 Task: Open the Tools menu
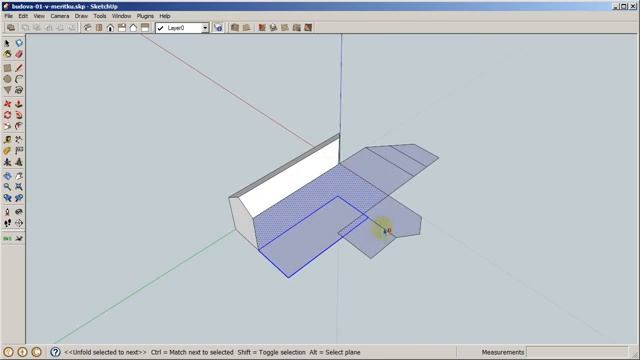coord(100,16)
